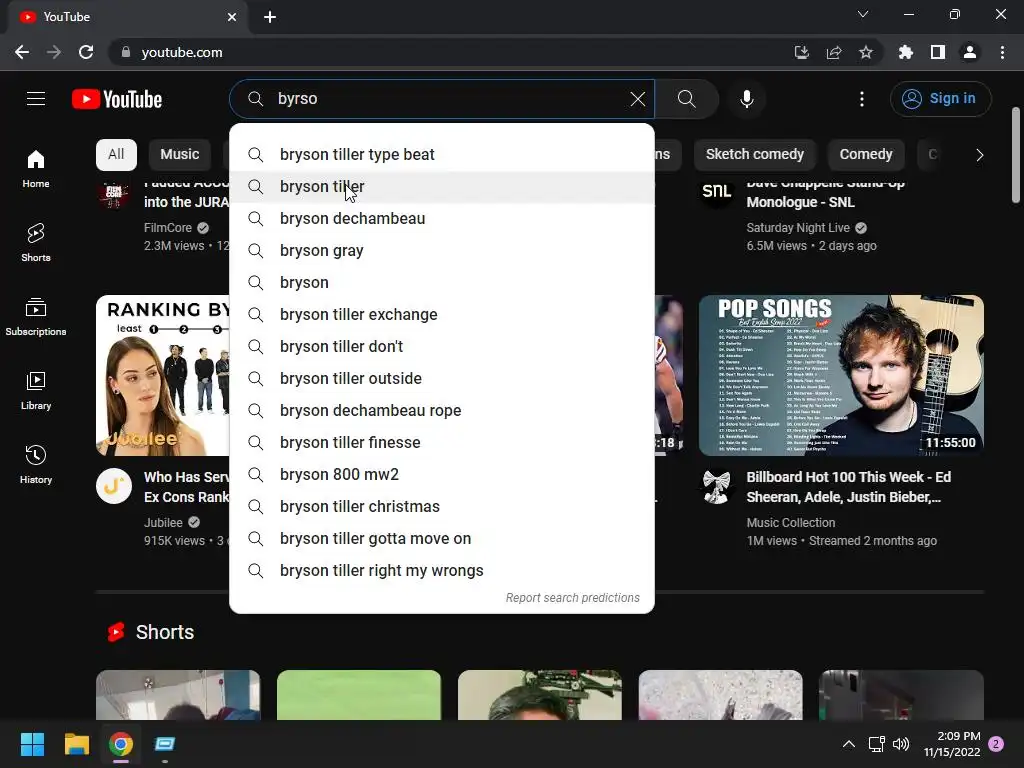The width and height of the screenshot is (1024, 768).
Task: Reload the page in Chrome
Action: (x=86, y=52)
